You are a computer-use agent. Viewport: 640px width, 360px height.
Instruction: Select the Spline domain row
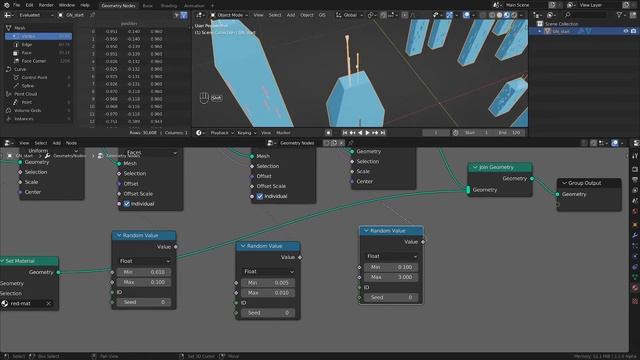tap(39, 86)
